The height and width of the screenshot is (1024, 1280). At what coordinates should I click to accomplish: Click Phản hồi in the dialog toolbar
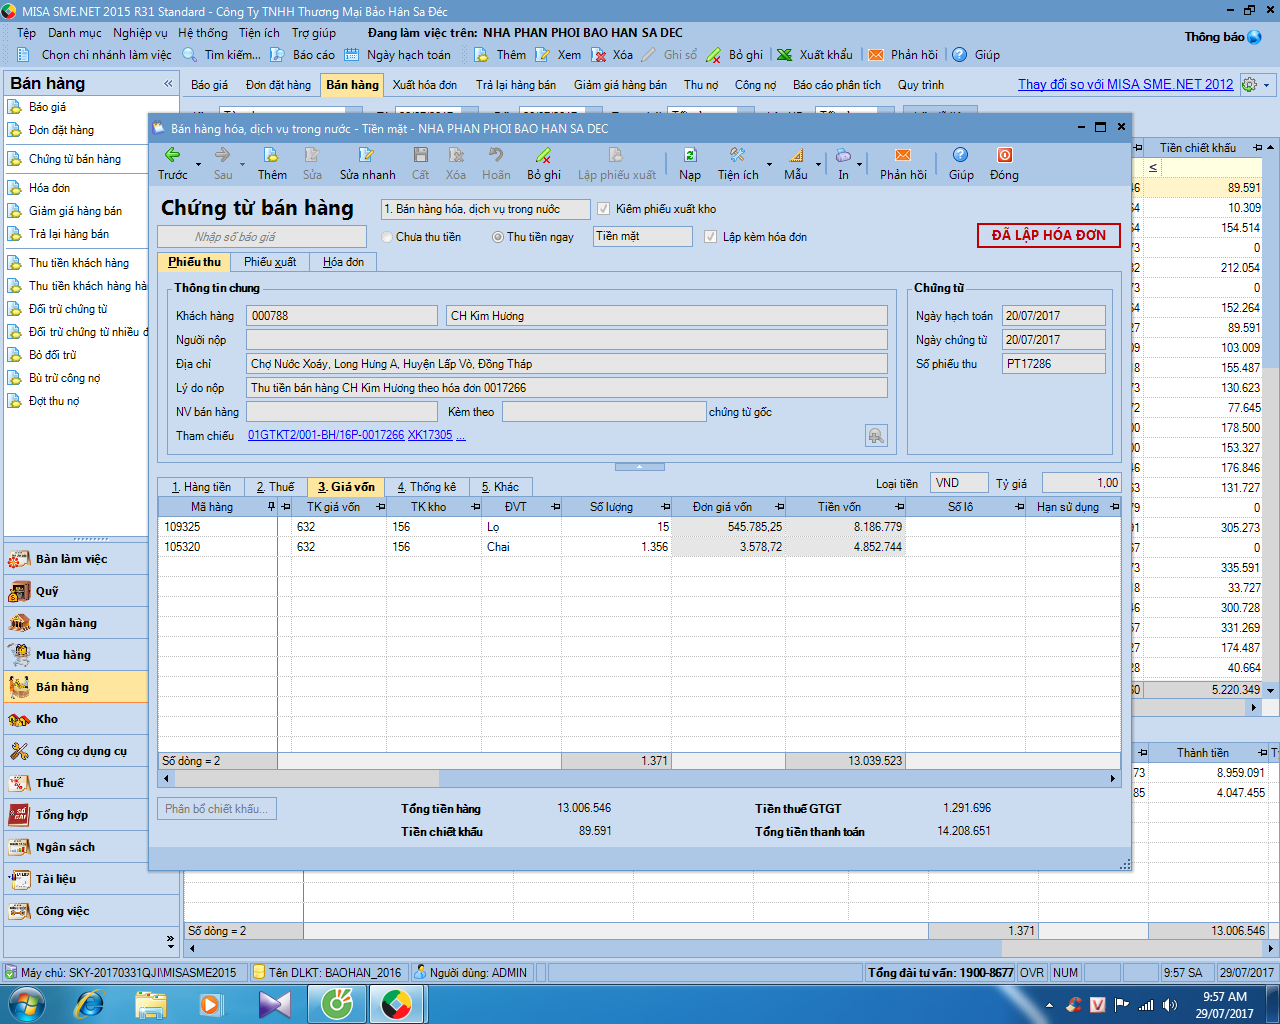(903, 163)
